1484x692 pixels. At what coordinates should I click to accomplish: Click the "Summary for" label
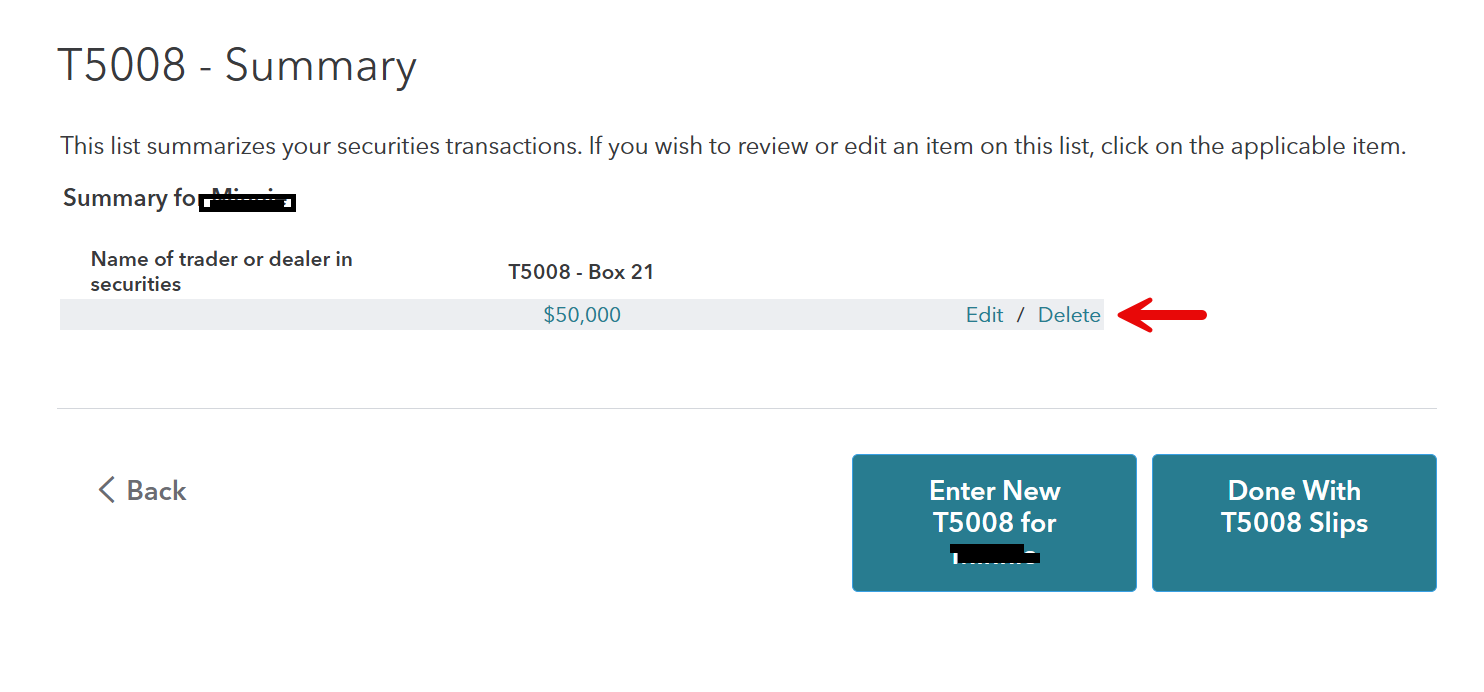[130, 198]
